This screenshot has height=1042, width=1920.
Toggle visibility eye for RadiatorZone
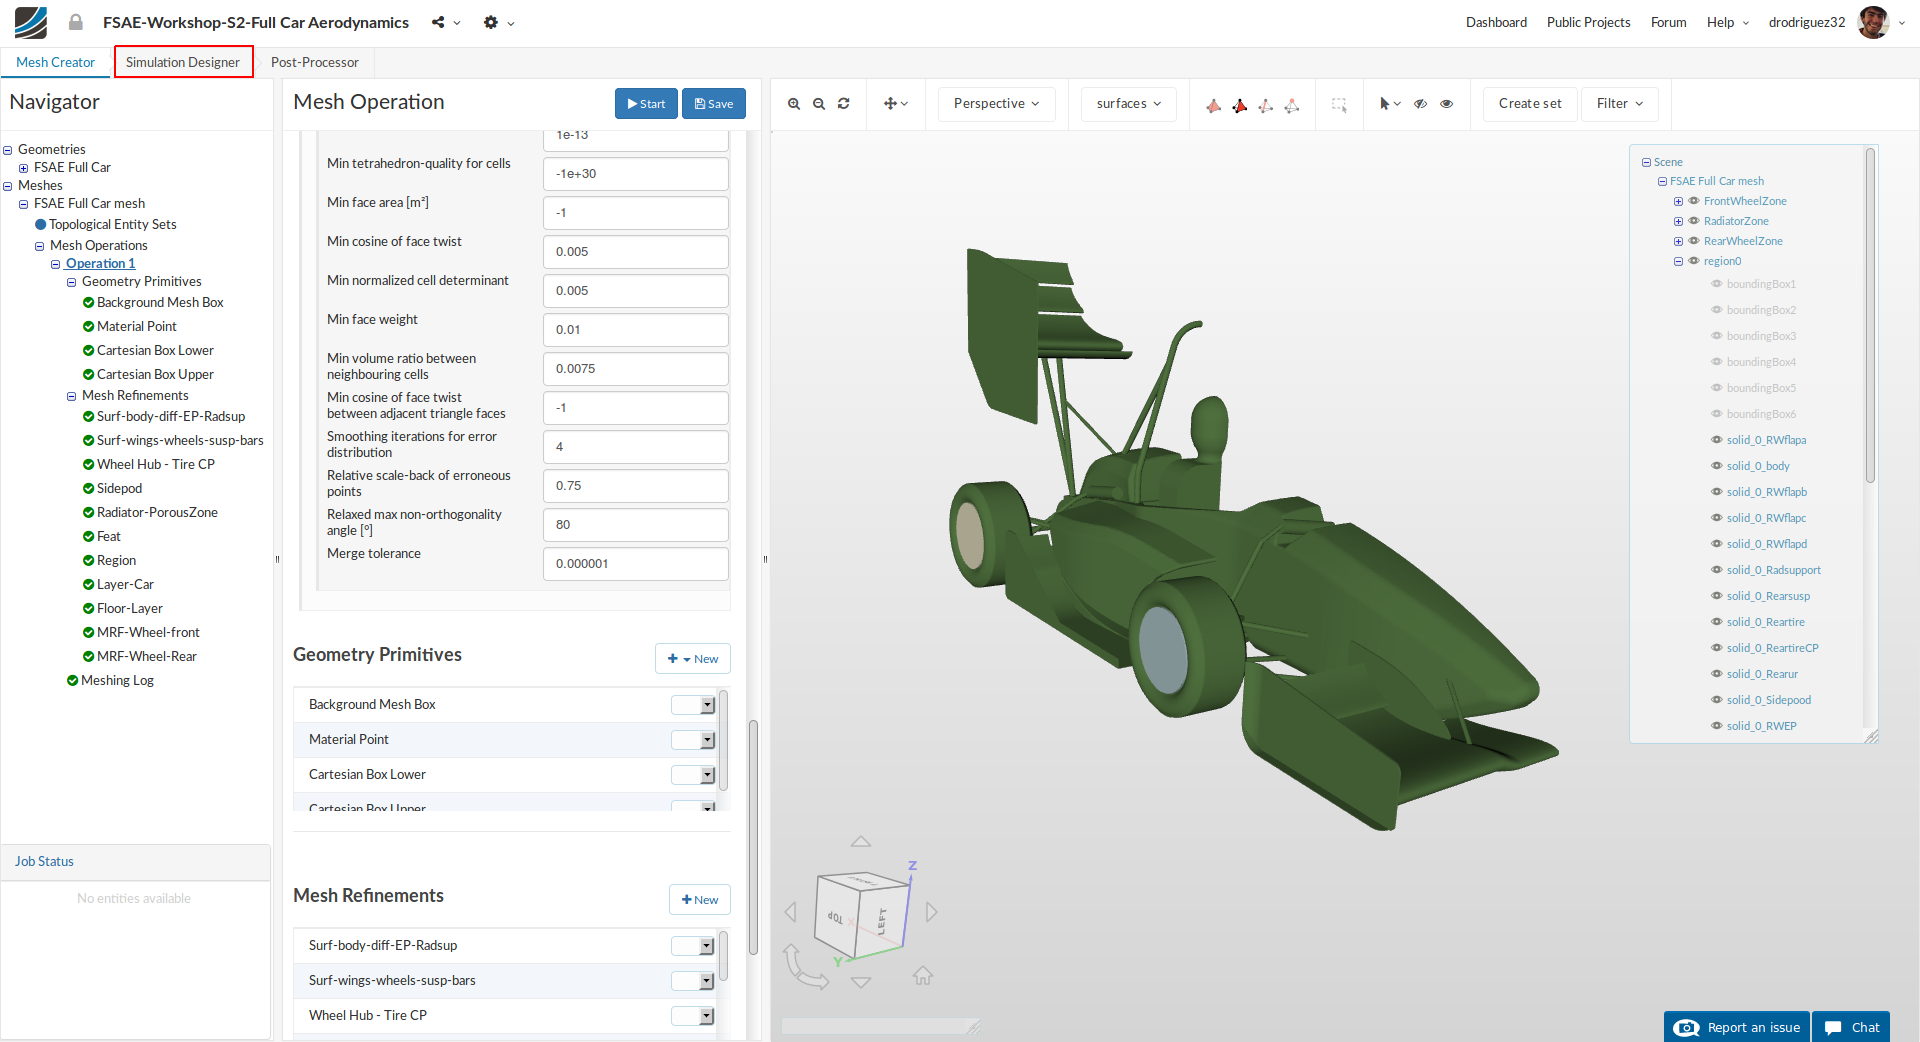click(x=1694, y=221)
